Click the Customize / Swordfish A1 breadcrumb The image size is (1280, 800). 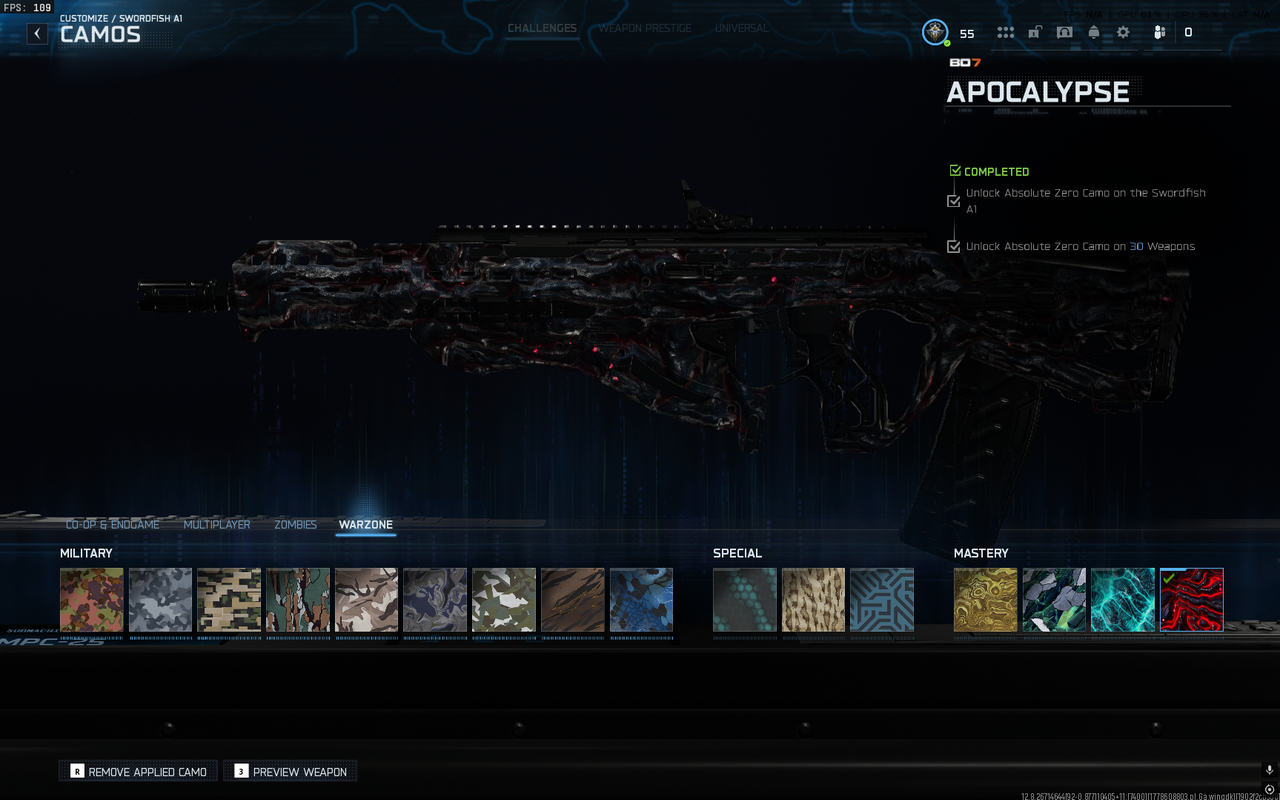[x=121, y=18]
